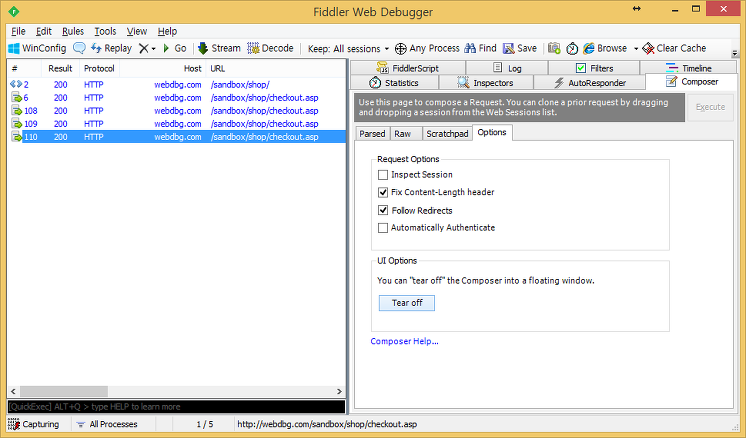
Task: Click the sessions list horizontal scrollbar thumb
Action: pos(64,391)
